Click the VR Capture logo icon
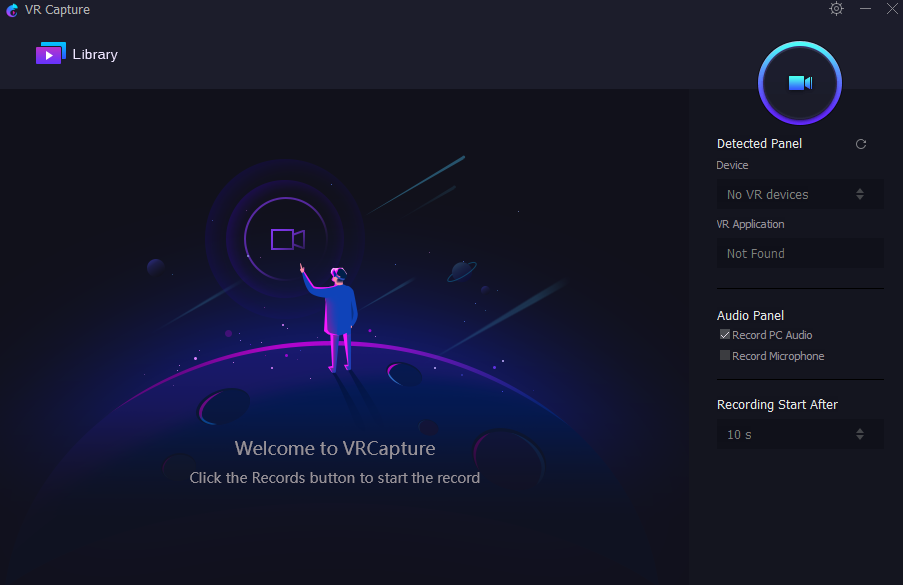Screen dimensions: 903x585 [12, 9]
